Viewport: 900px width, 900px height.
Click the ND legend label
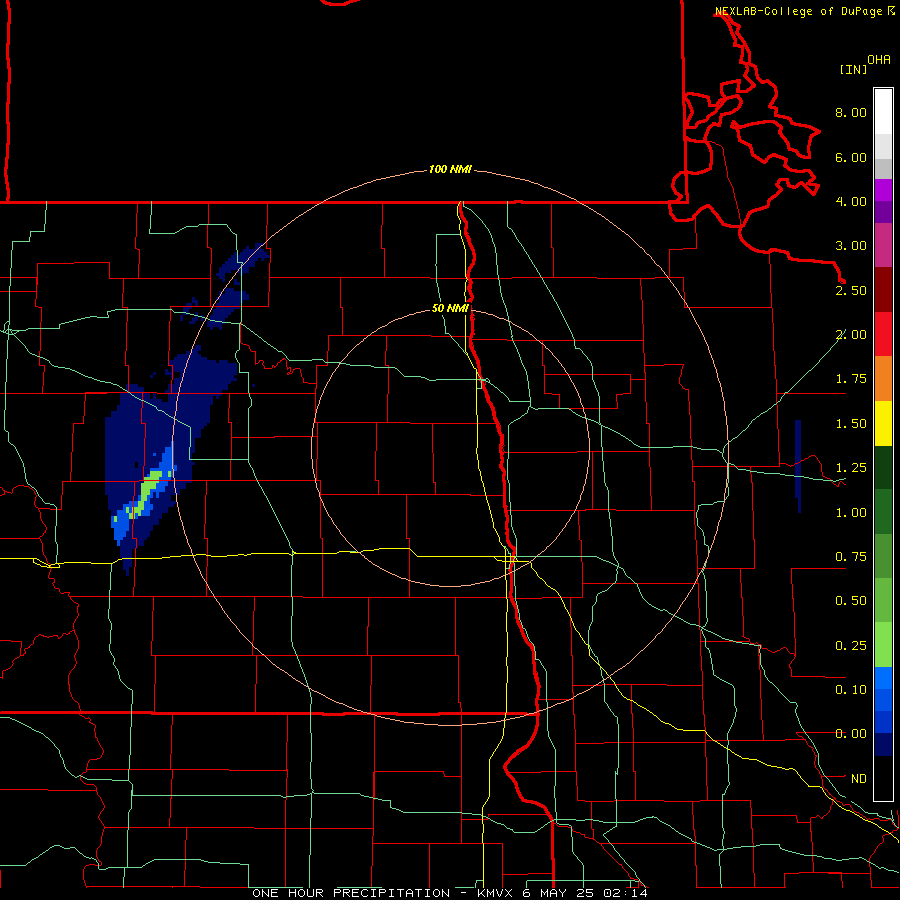[x=858, y=779]
